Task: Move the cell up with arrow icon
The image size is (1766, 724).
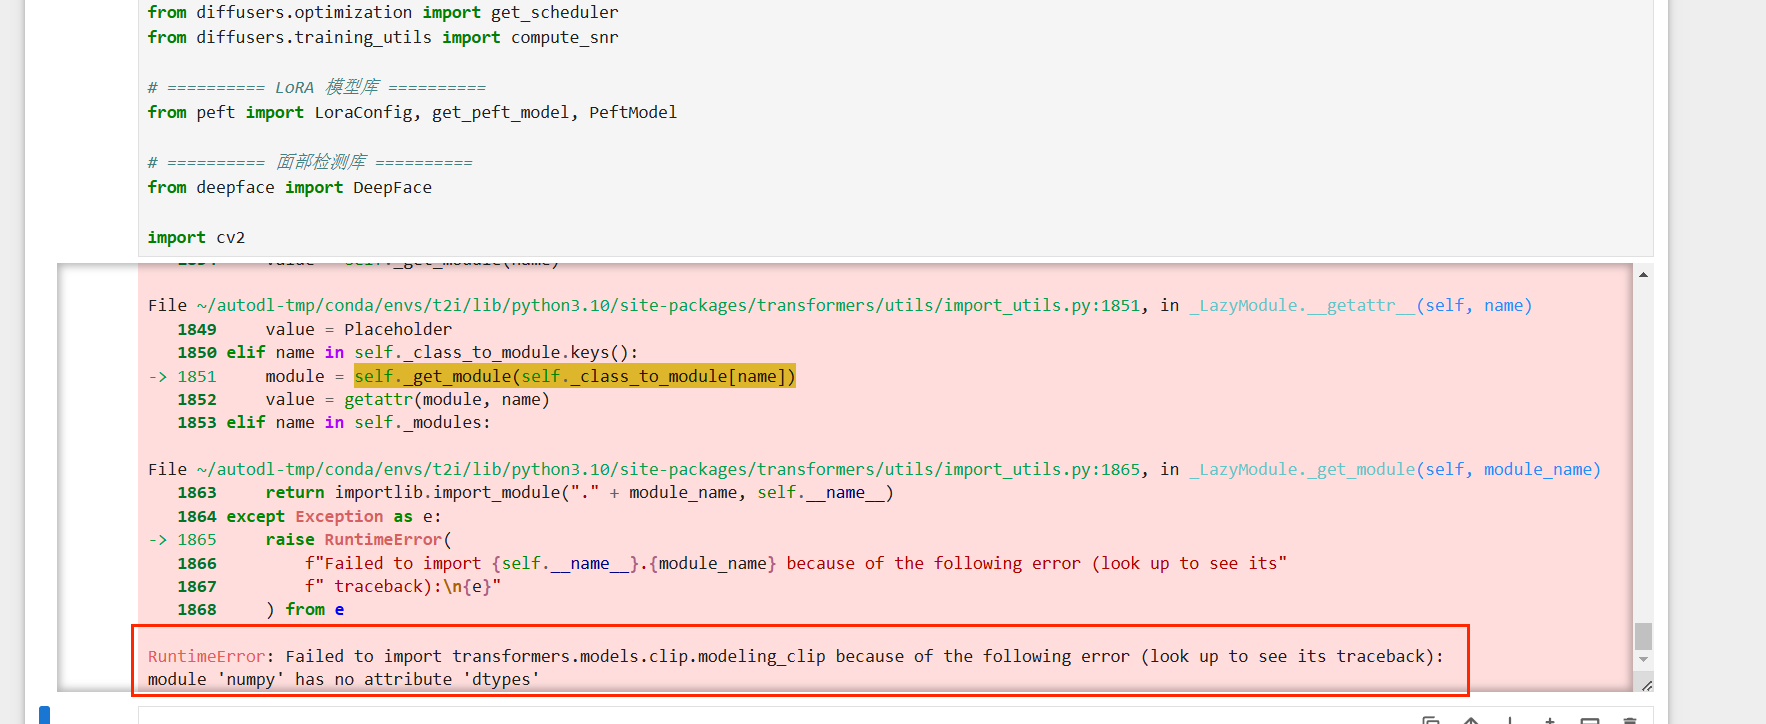Action: [x=1471, y=720]
